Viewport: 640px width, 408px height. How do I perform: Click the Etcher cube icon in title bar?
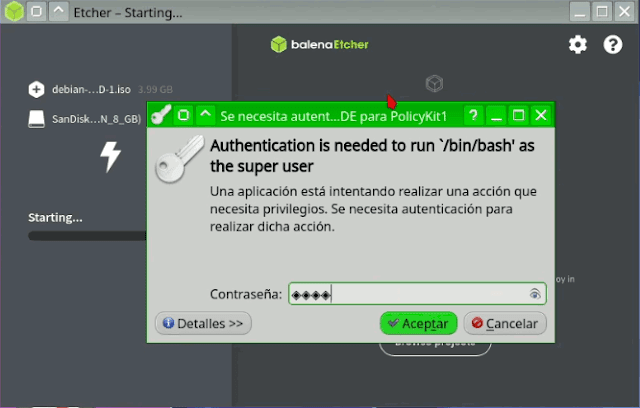click(14, 11)
